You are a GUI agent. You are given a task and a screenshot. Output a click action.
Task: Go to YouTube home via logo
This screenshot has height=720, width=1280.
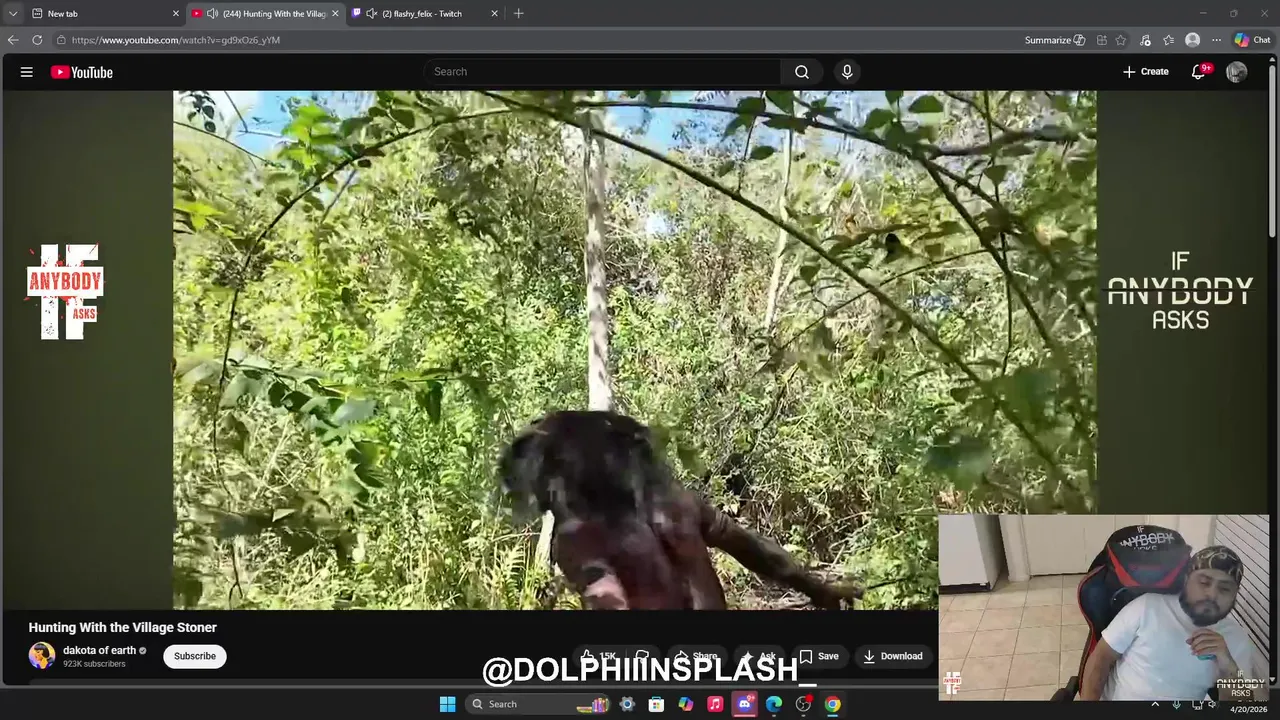(x=82, y=72)
